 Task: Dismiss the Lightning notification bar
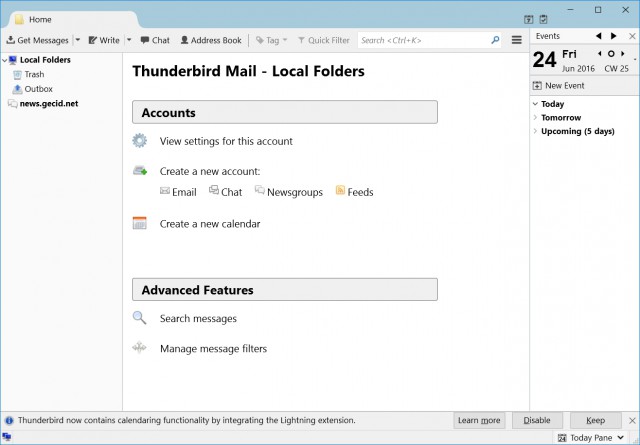tap(632, 421)
